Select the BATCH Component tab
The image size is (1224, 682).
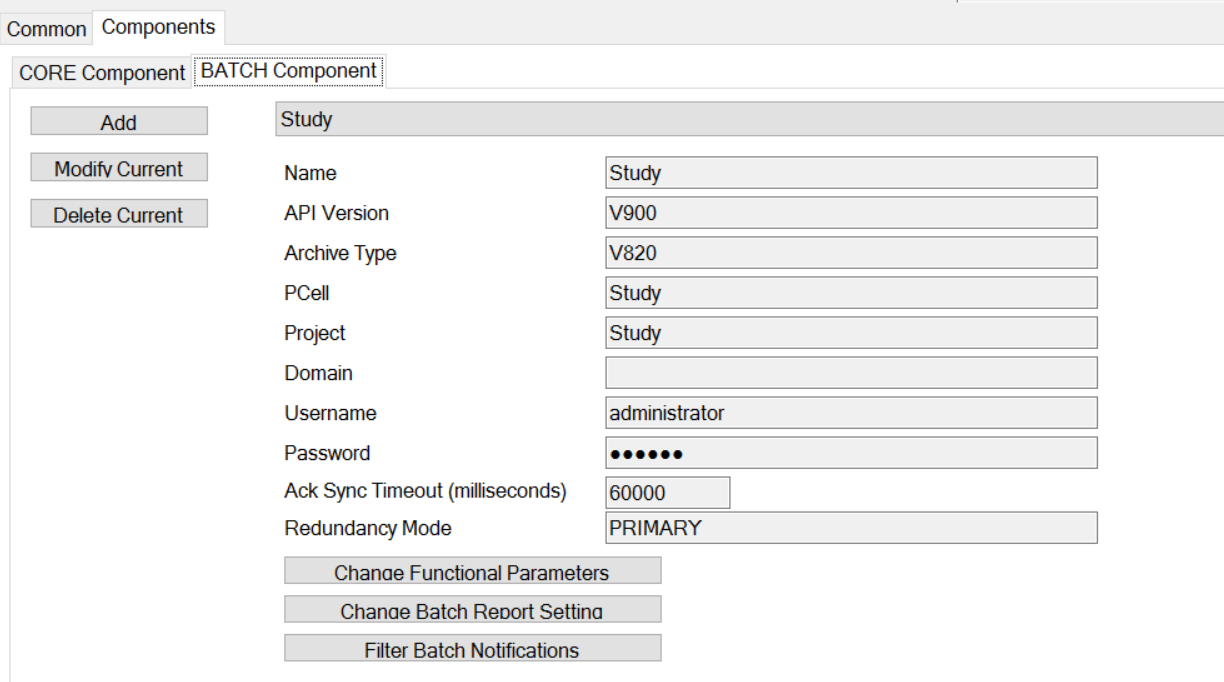pos(288,71)
